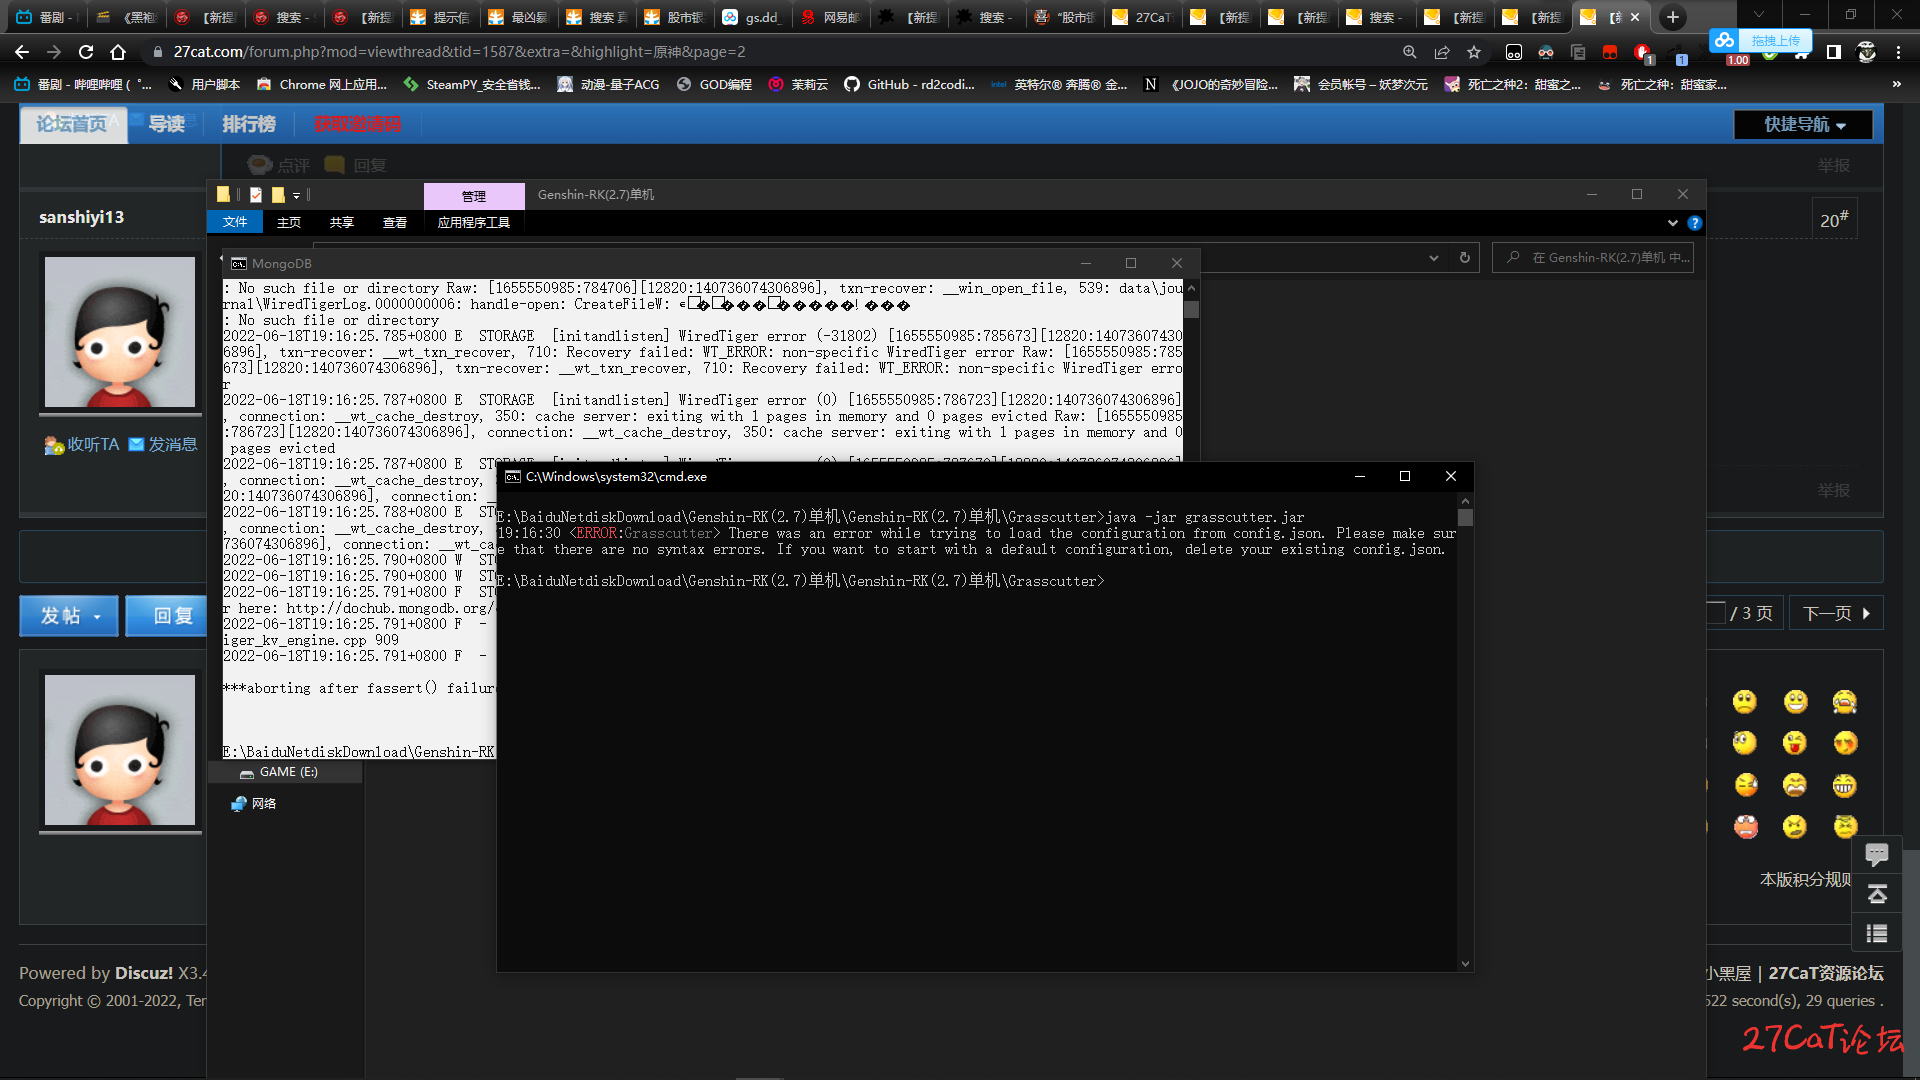Select 网络 network in Explorer tree
This screenshot has width=1920, height=1080.
pyautogui.click(x=254, y=803)
